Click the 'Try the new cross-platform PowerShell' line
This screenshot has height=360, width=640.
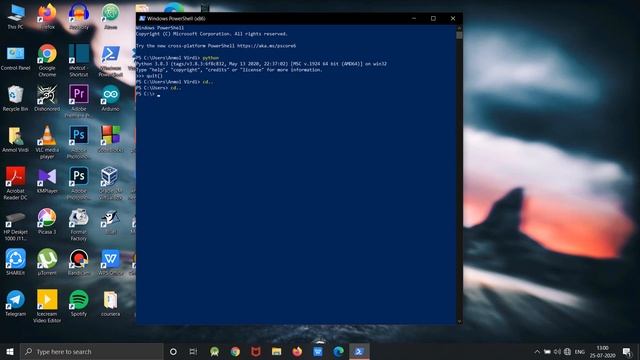tap(216, 46)
